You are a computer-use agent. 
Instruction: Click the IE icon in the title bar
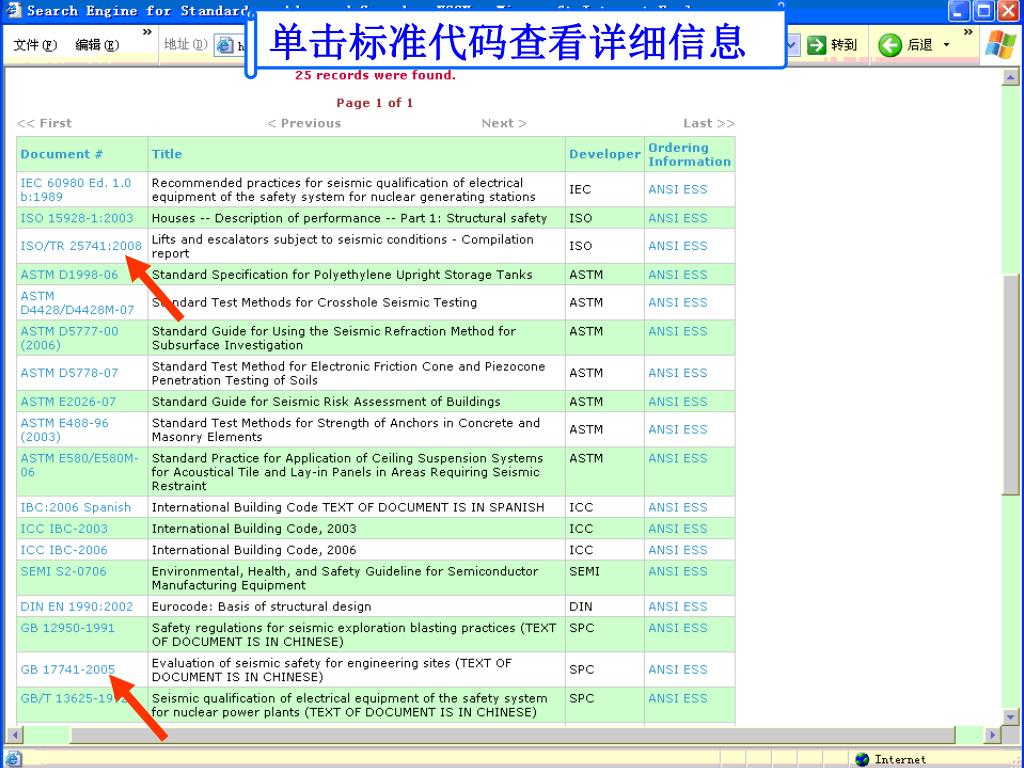click(12, 10)
